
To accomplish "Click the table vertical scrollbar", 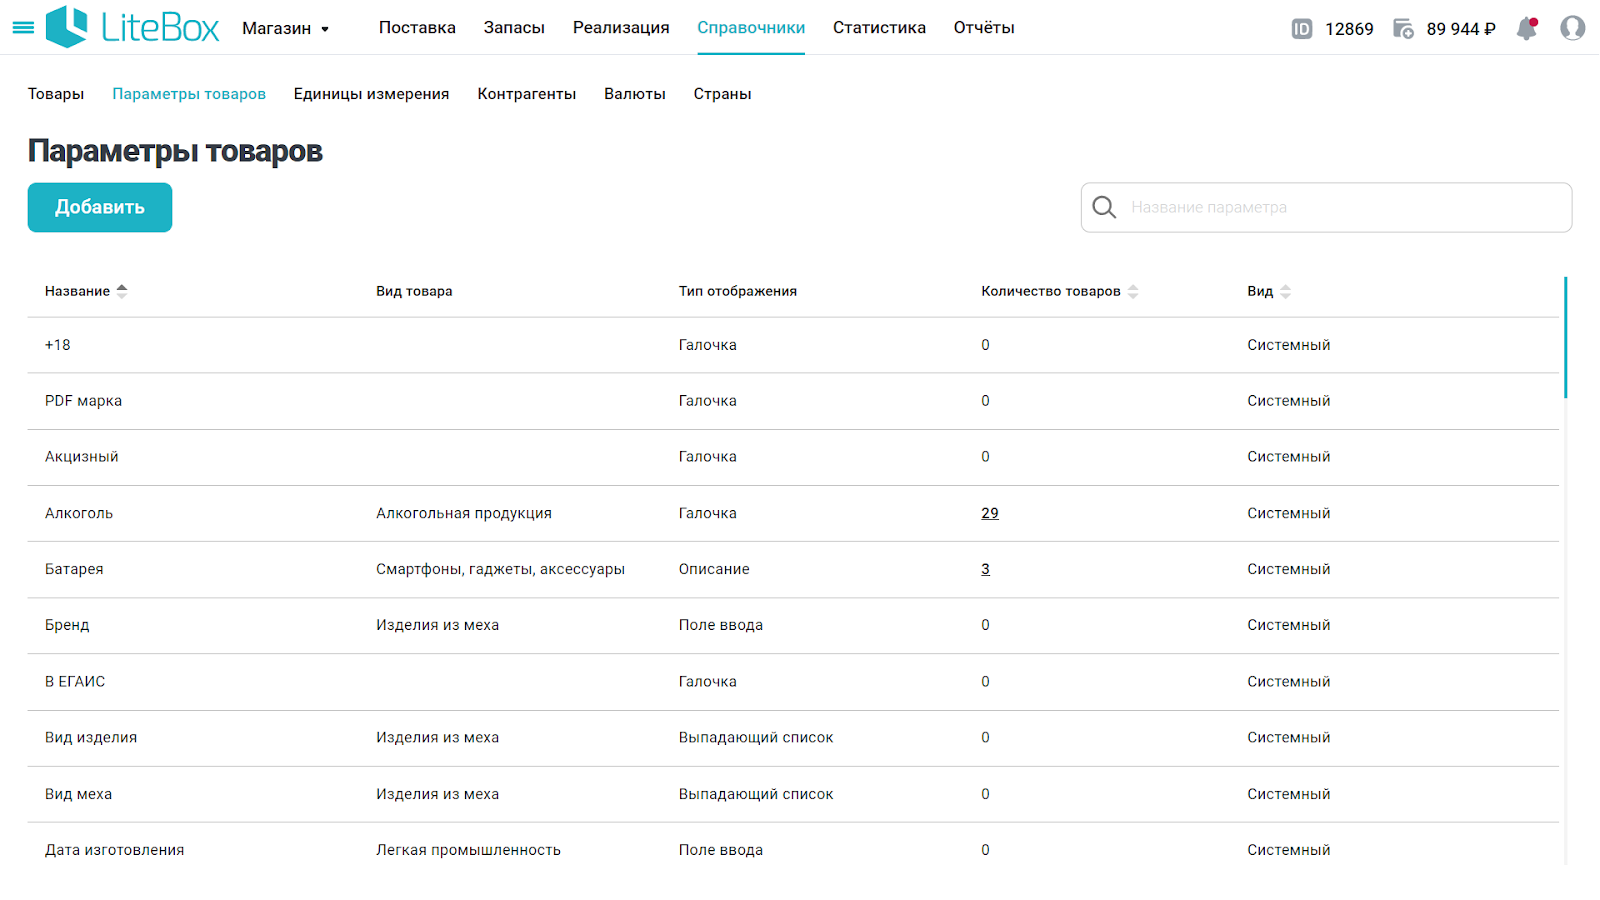I will pos(1565,338).
